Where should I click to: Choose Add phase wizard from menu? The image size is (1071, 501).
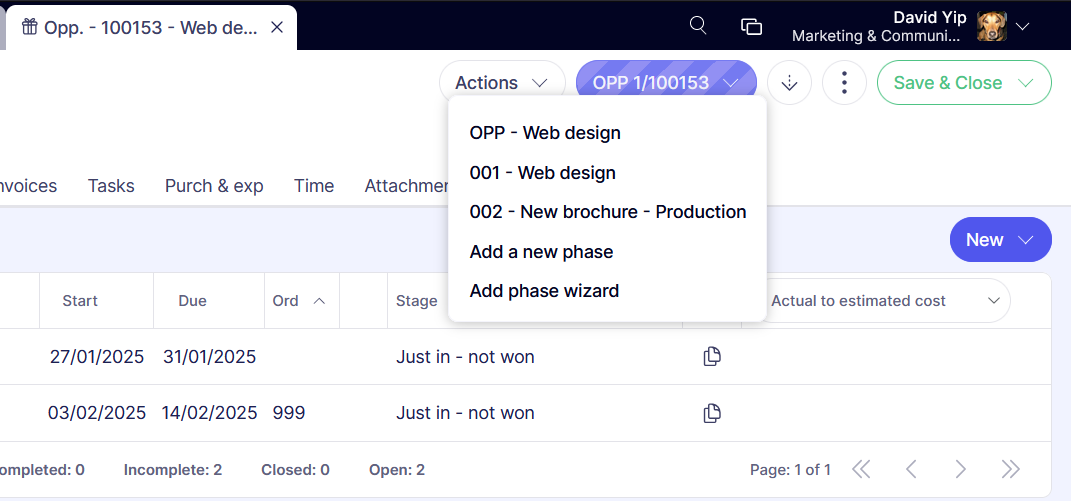(x=544, y=291)
